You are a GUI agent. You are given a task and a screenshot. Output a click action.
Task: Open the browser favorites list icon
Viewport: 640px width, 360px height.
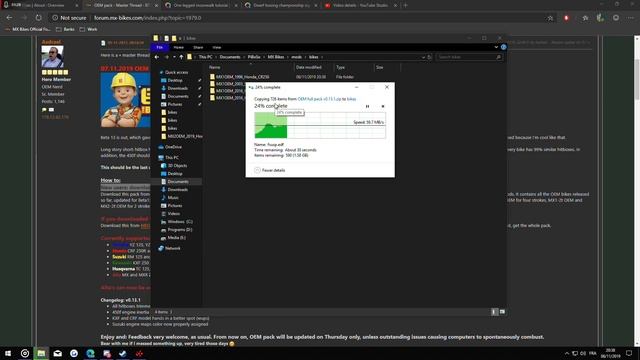click(x=585, y=18)
